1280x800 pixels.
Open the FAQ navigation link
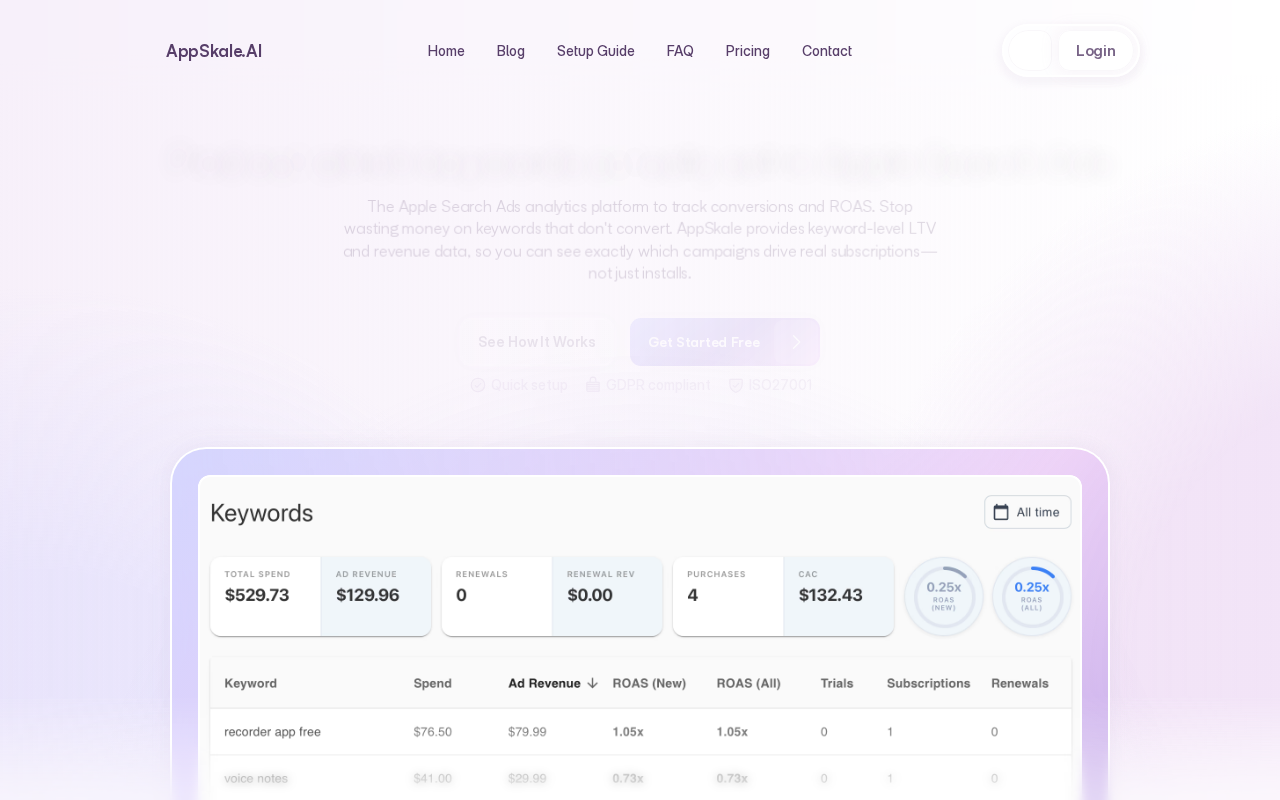680,51
